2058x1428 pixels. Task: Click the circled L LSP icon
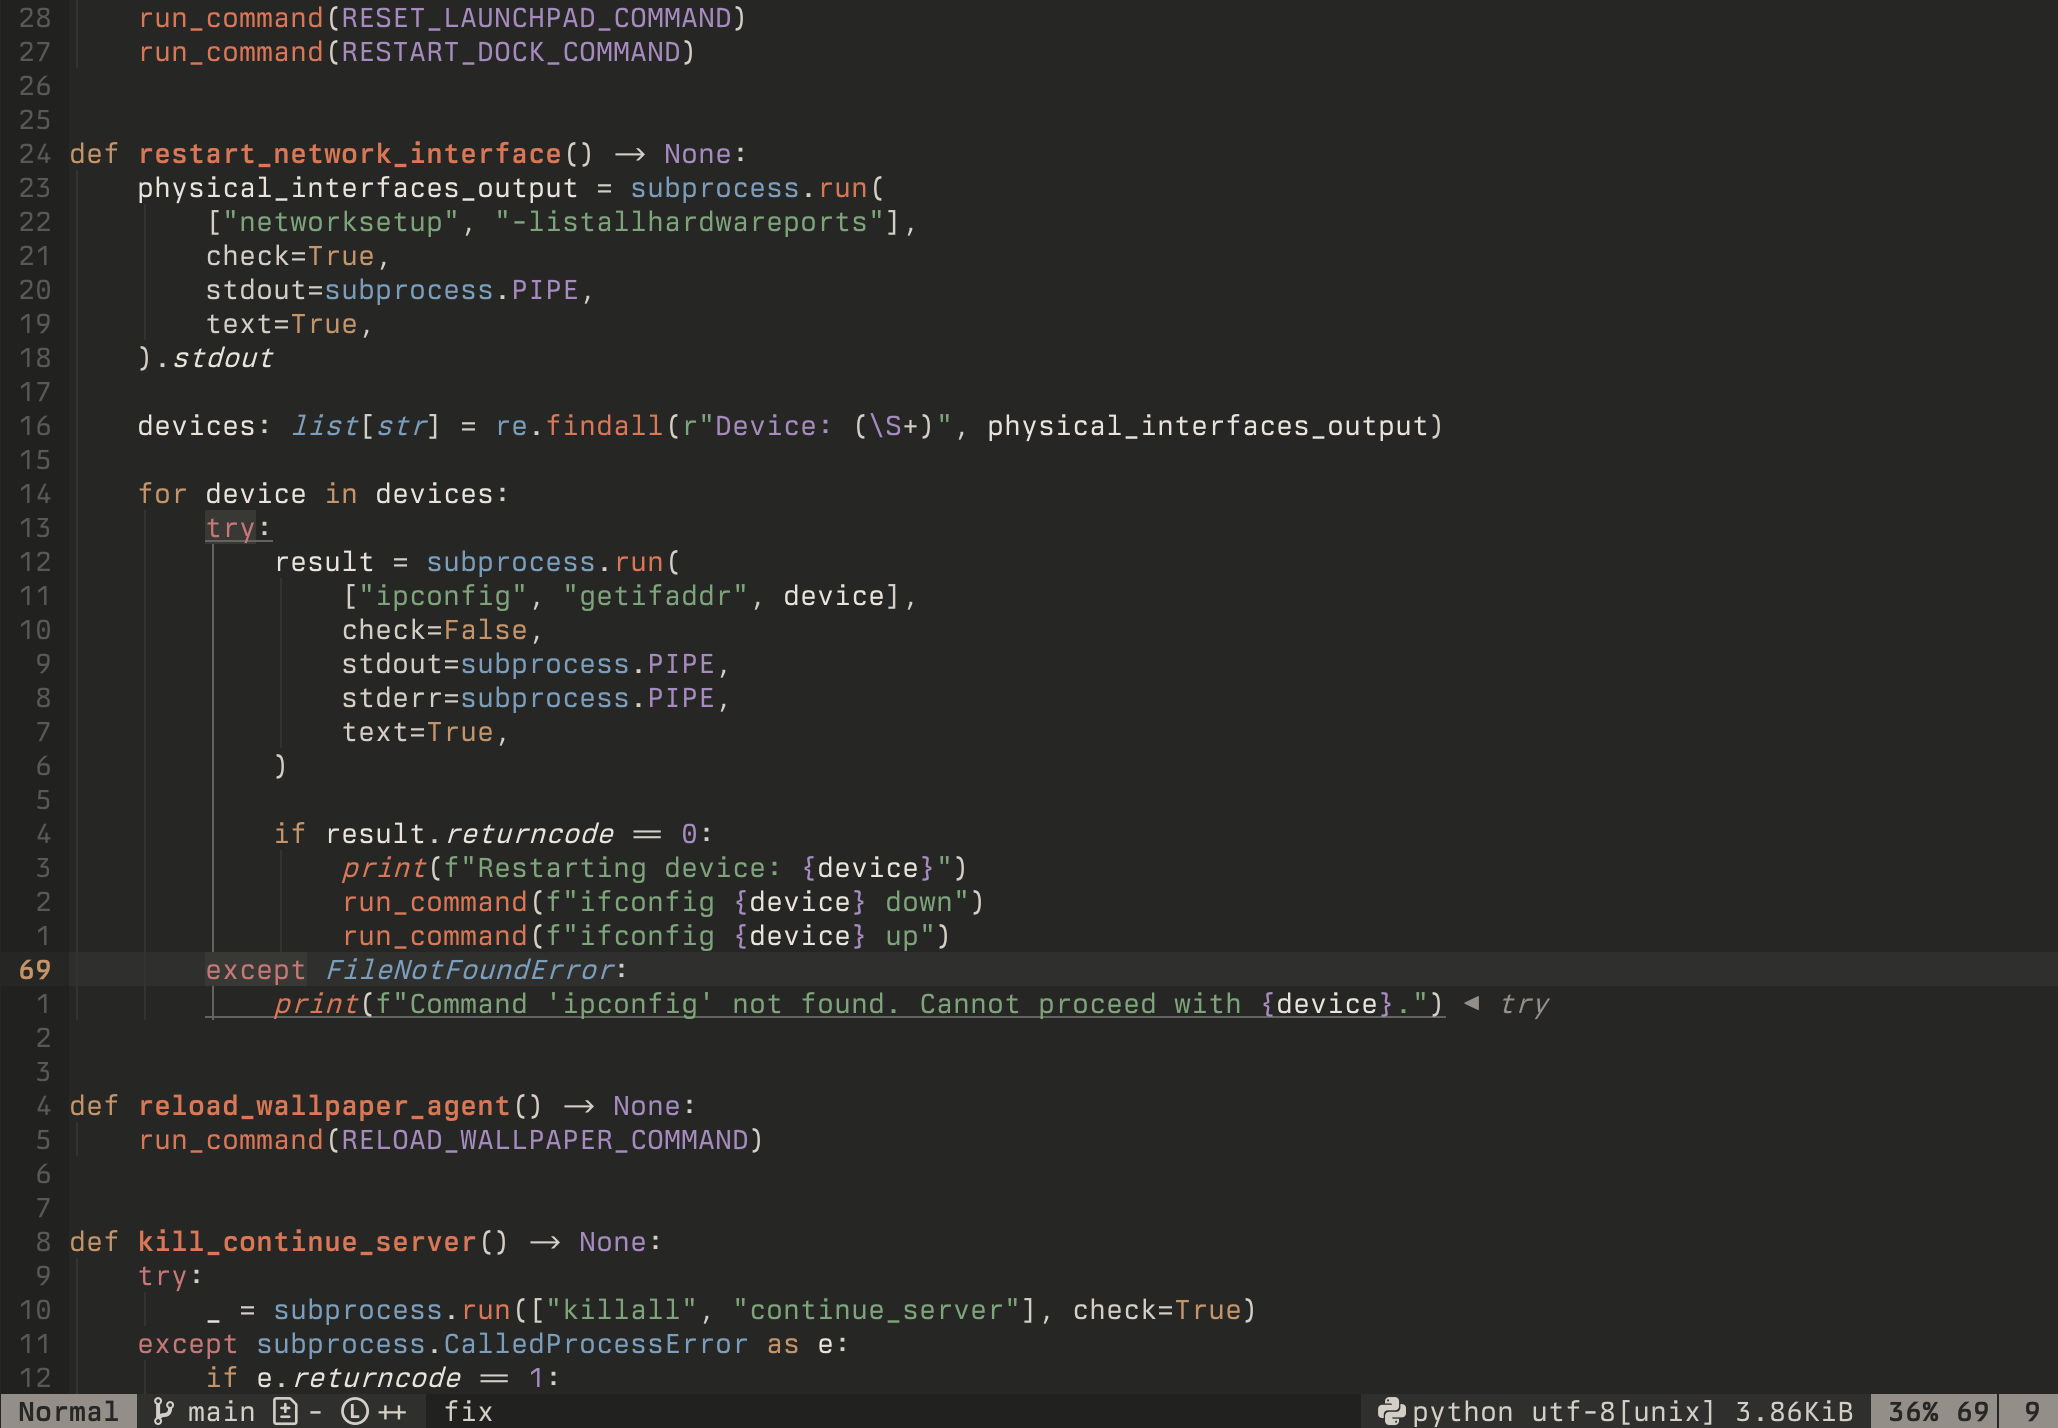(x=355, y=1411)
